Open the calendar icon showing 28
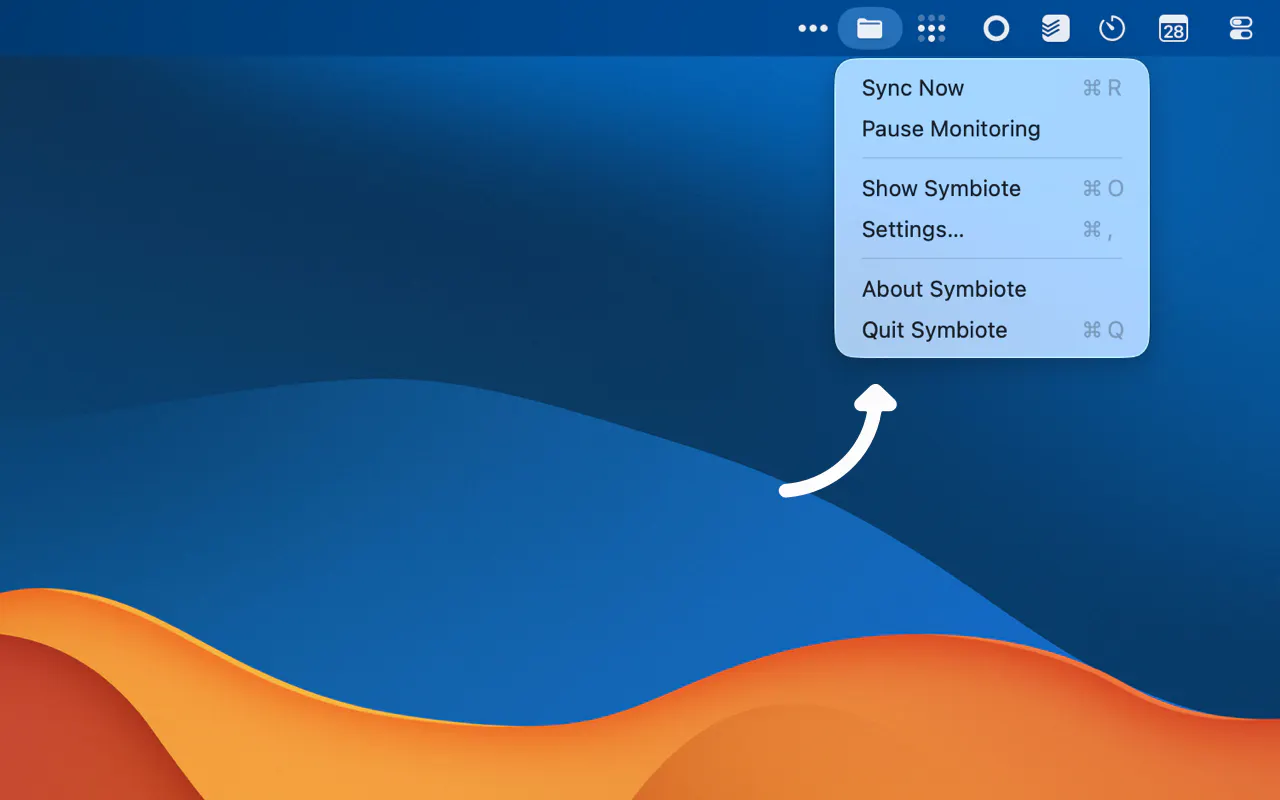Screen dimensions: 1280x800 pos(1173,28)
